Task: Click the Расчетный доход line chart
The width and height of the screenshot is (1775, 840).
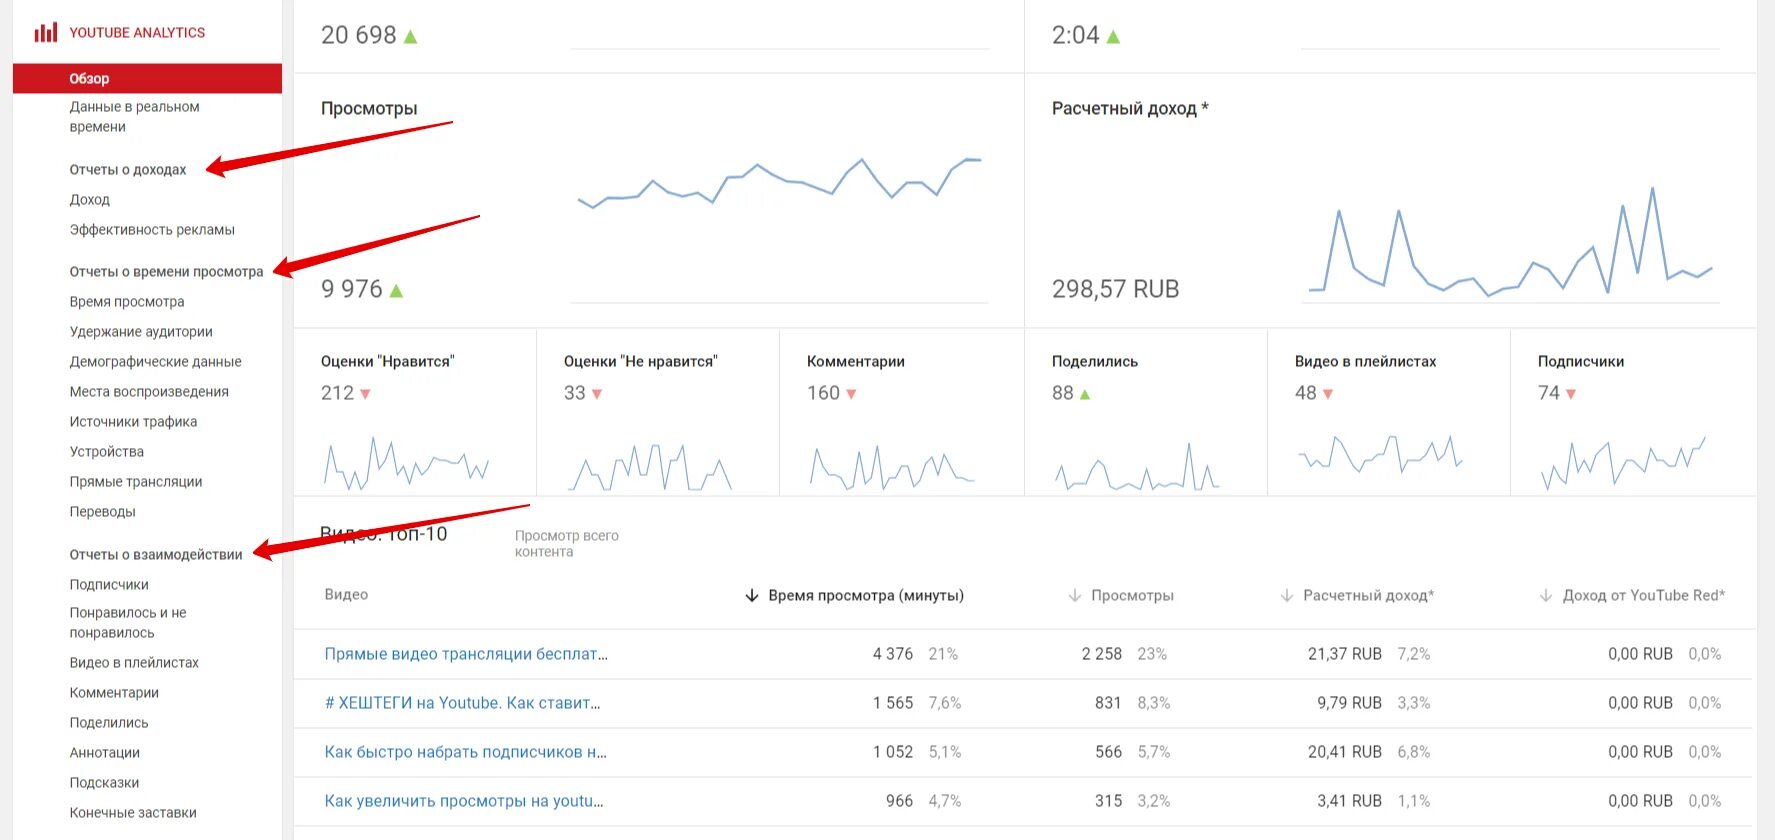Action: click(x=1511, y=242)
